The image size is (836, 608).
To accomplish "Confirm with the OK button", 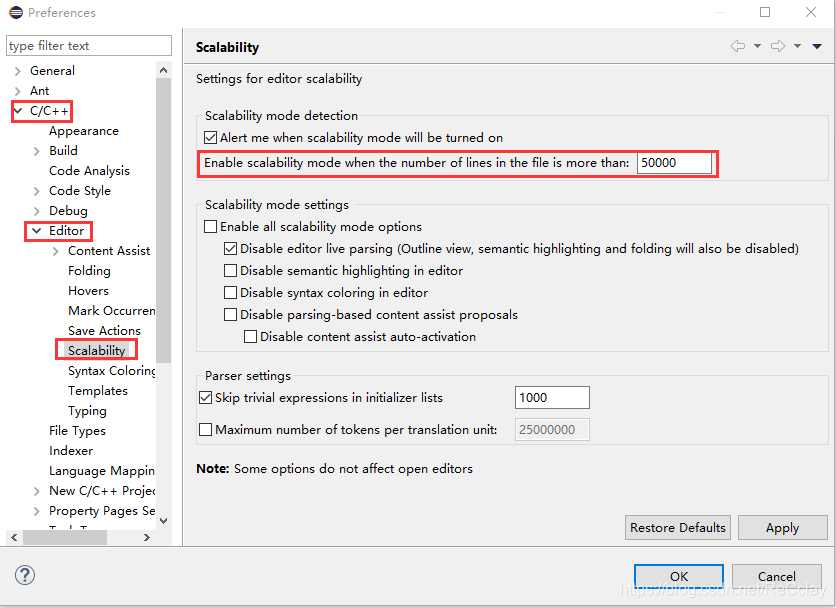I will point(679,577).
